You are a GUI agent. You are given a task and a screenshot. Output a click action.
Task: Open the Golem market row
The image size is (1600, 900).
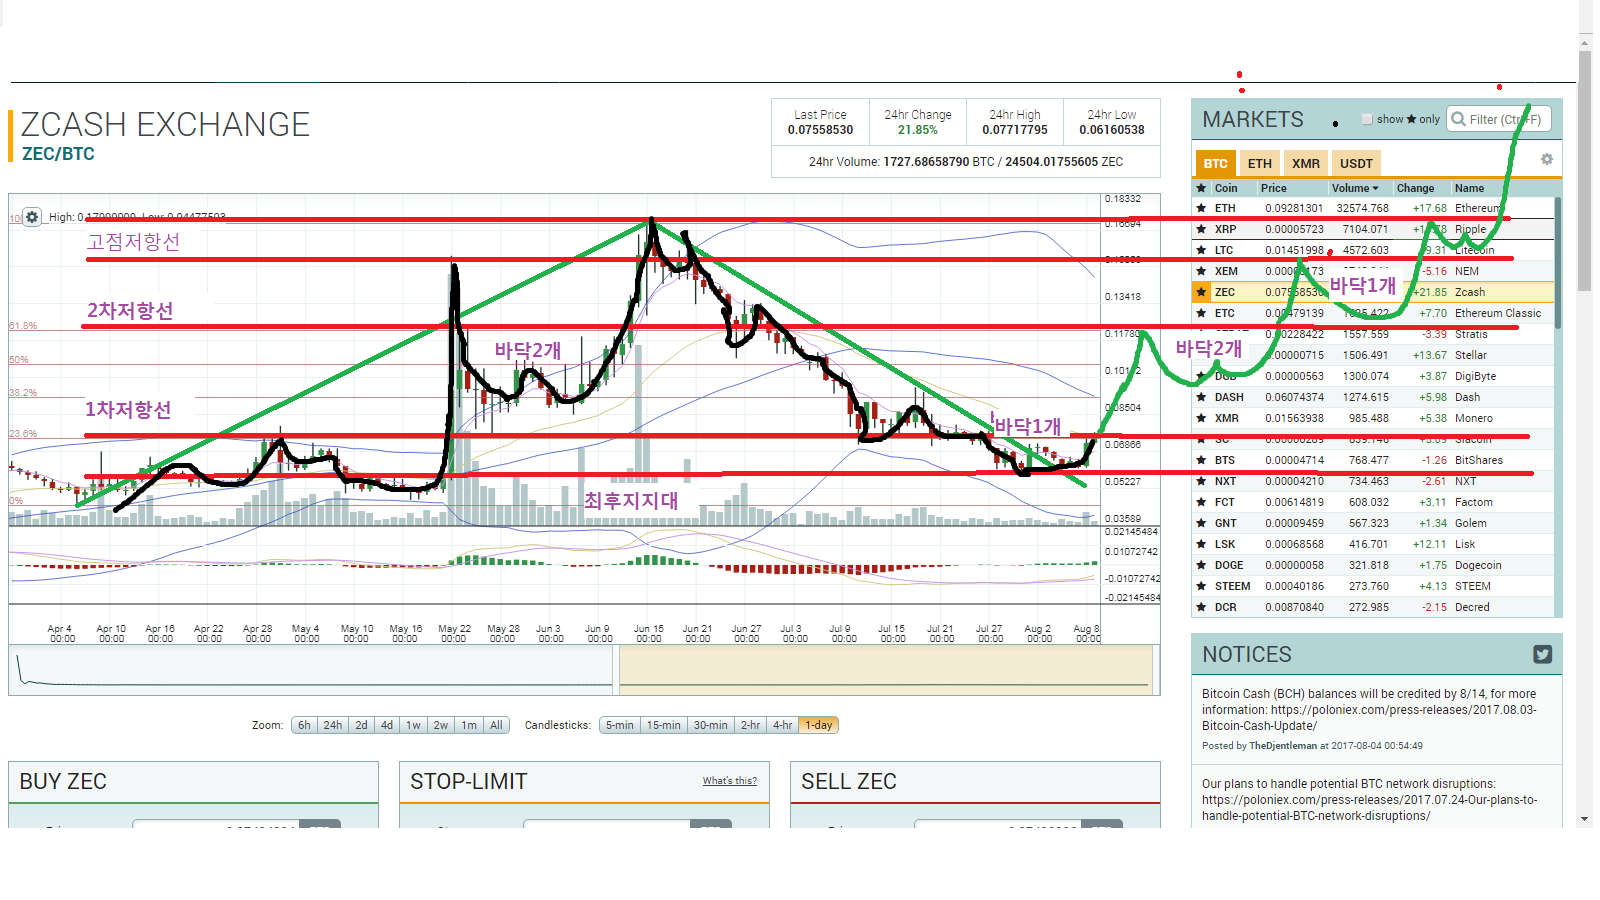1373,523
